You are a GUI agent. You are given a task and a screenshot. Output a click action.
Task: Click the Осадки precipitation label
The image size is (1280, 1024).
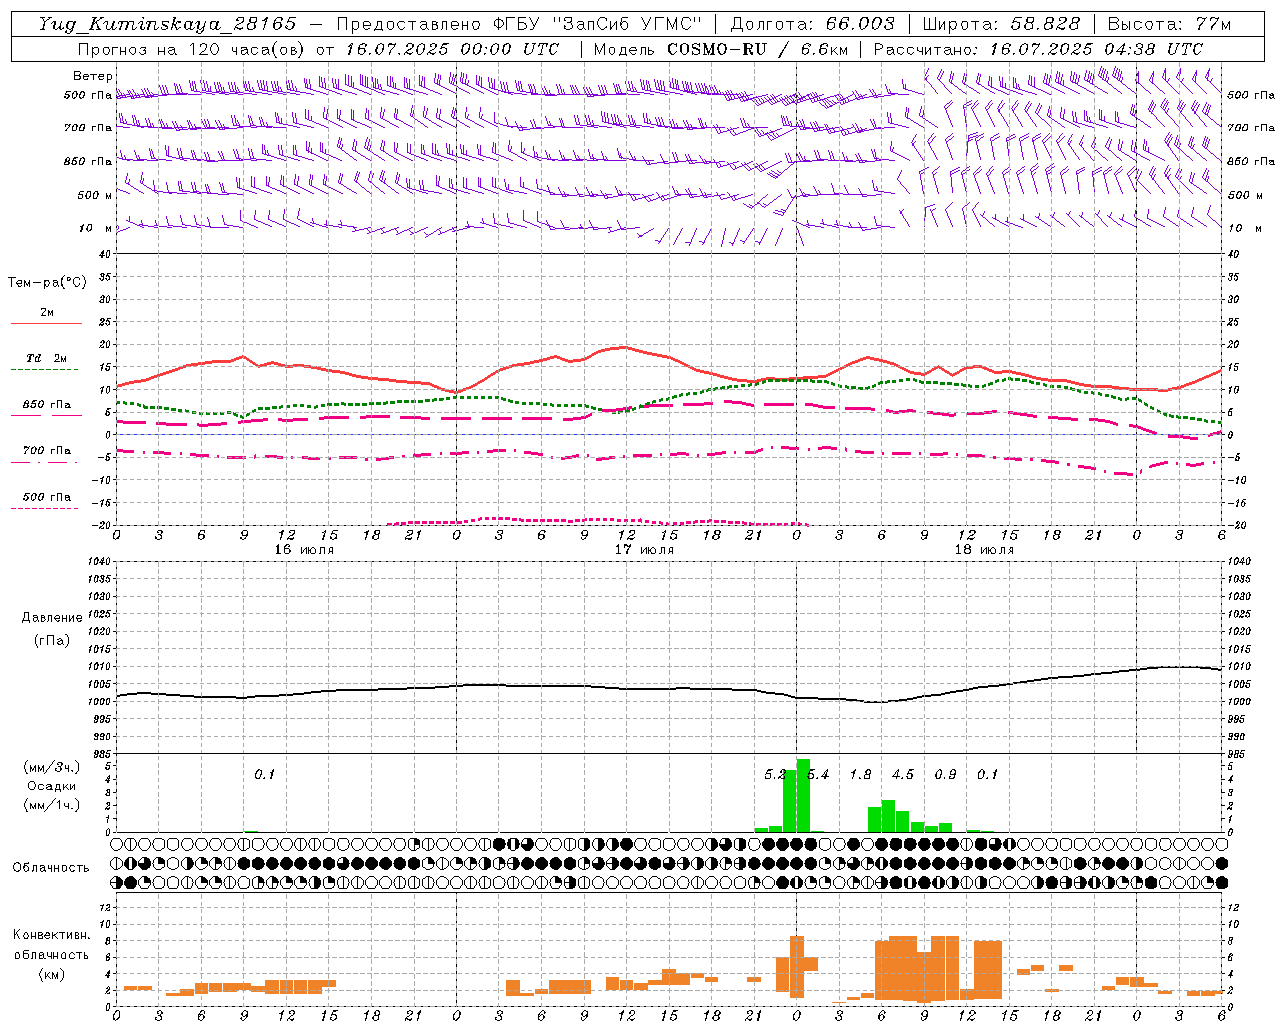coord(52,786)
